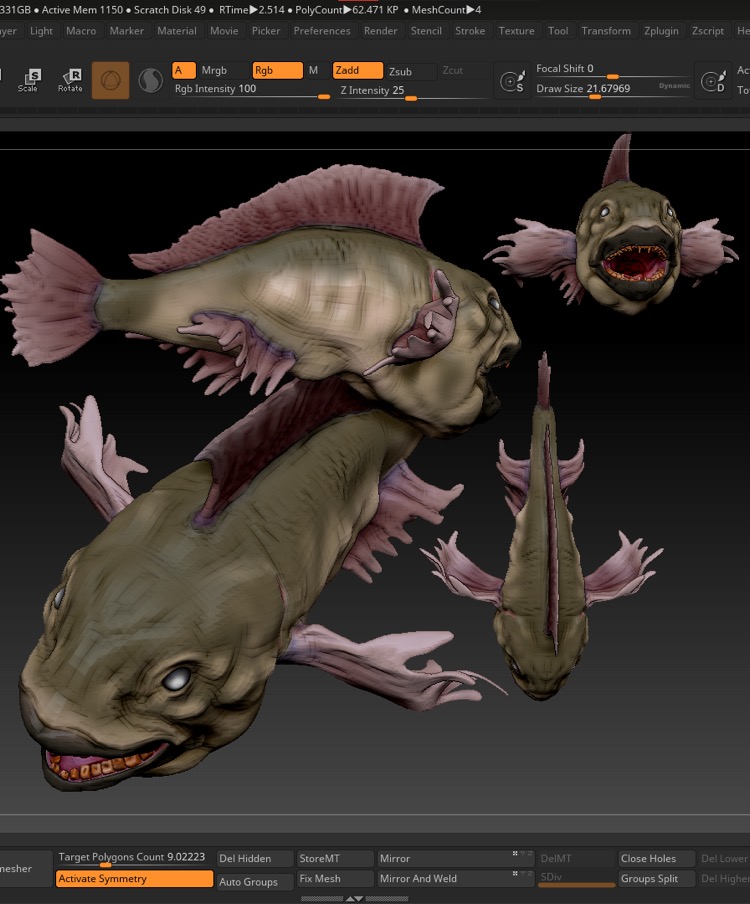Image resolution: width=750 pixels, height=904 pixels.
Task: Toggle the A button left of Mrgb
Action: tap(183, 70)
